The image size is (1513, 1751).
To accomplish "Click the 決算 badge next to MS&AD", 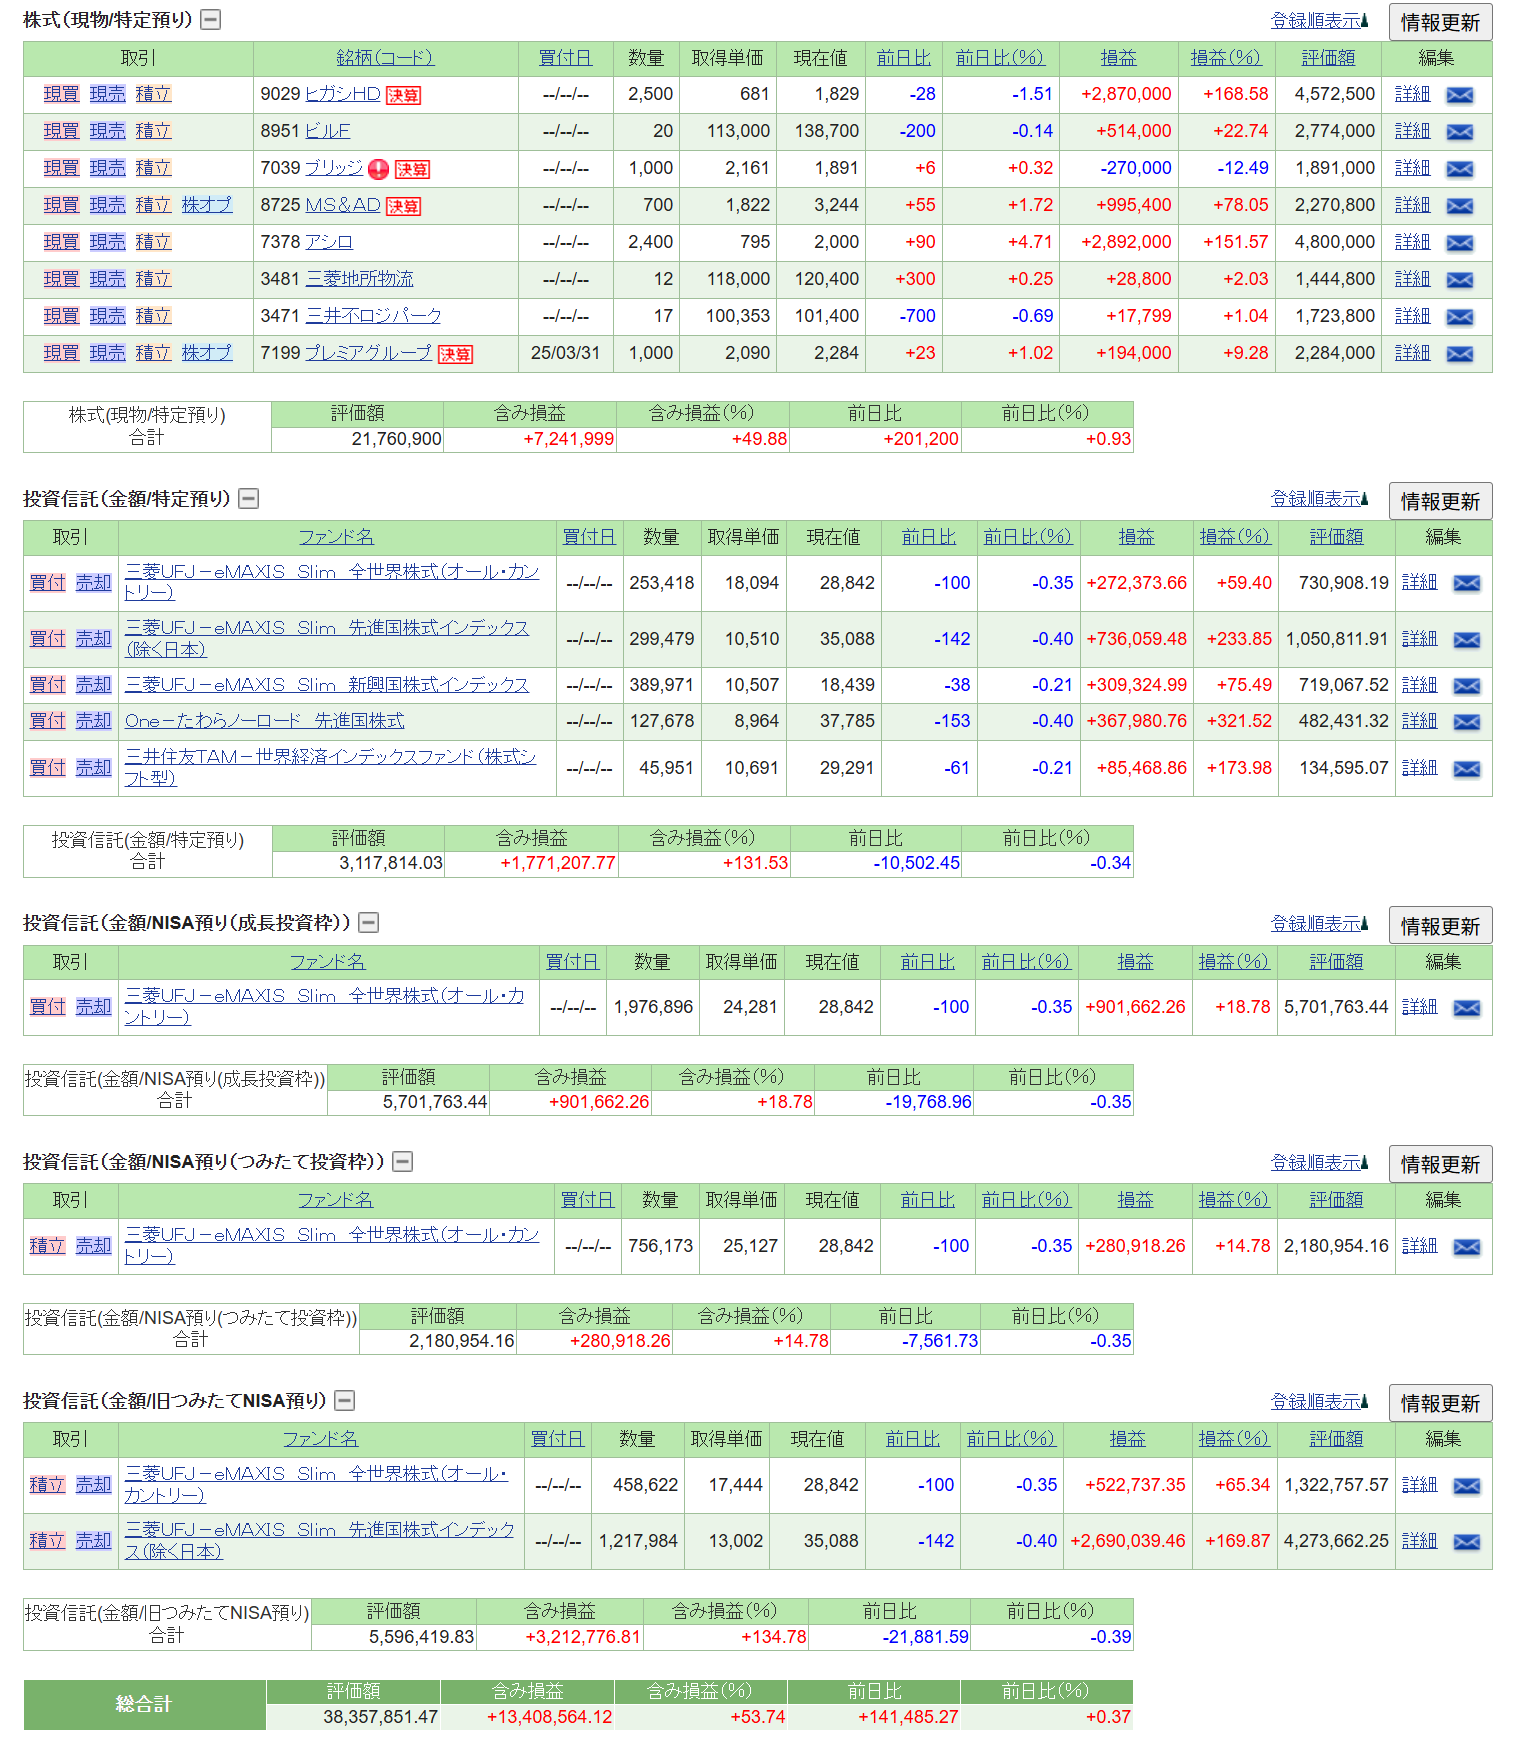I will [403, 206].
